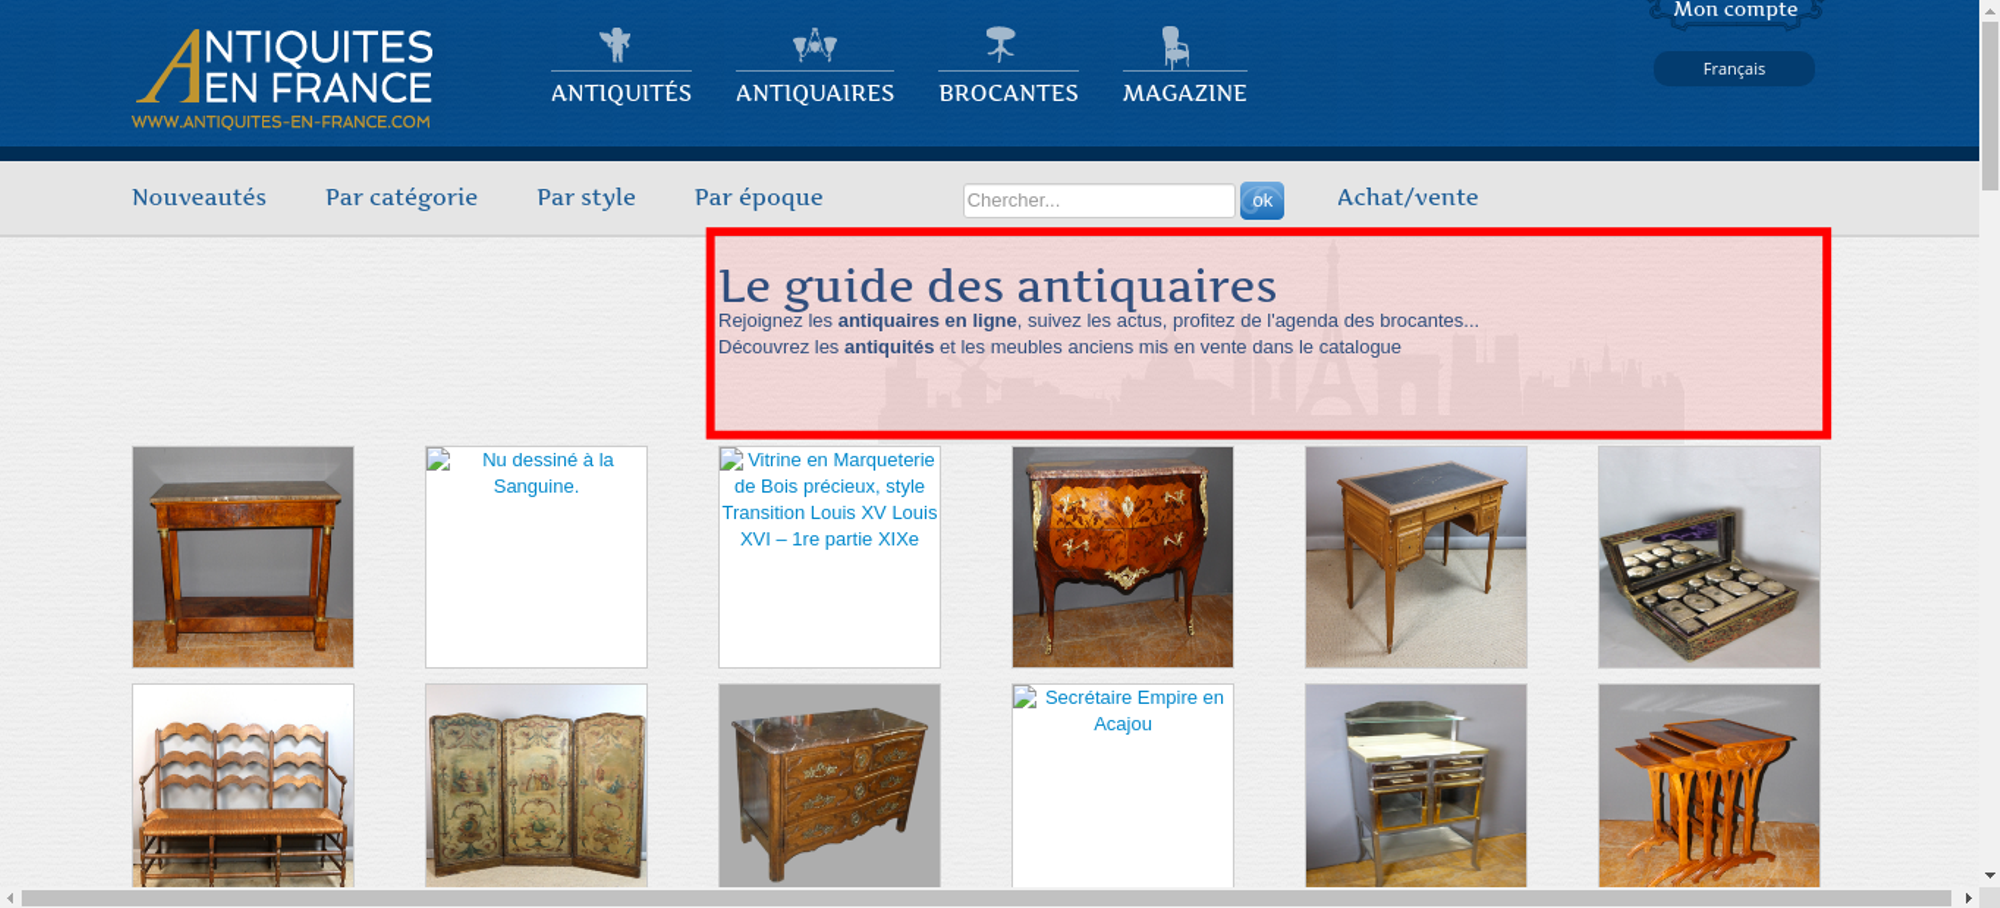Click the scroll-down arrow of vertical scrollbar

pos(1989,875)
